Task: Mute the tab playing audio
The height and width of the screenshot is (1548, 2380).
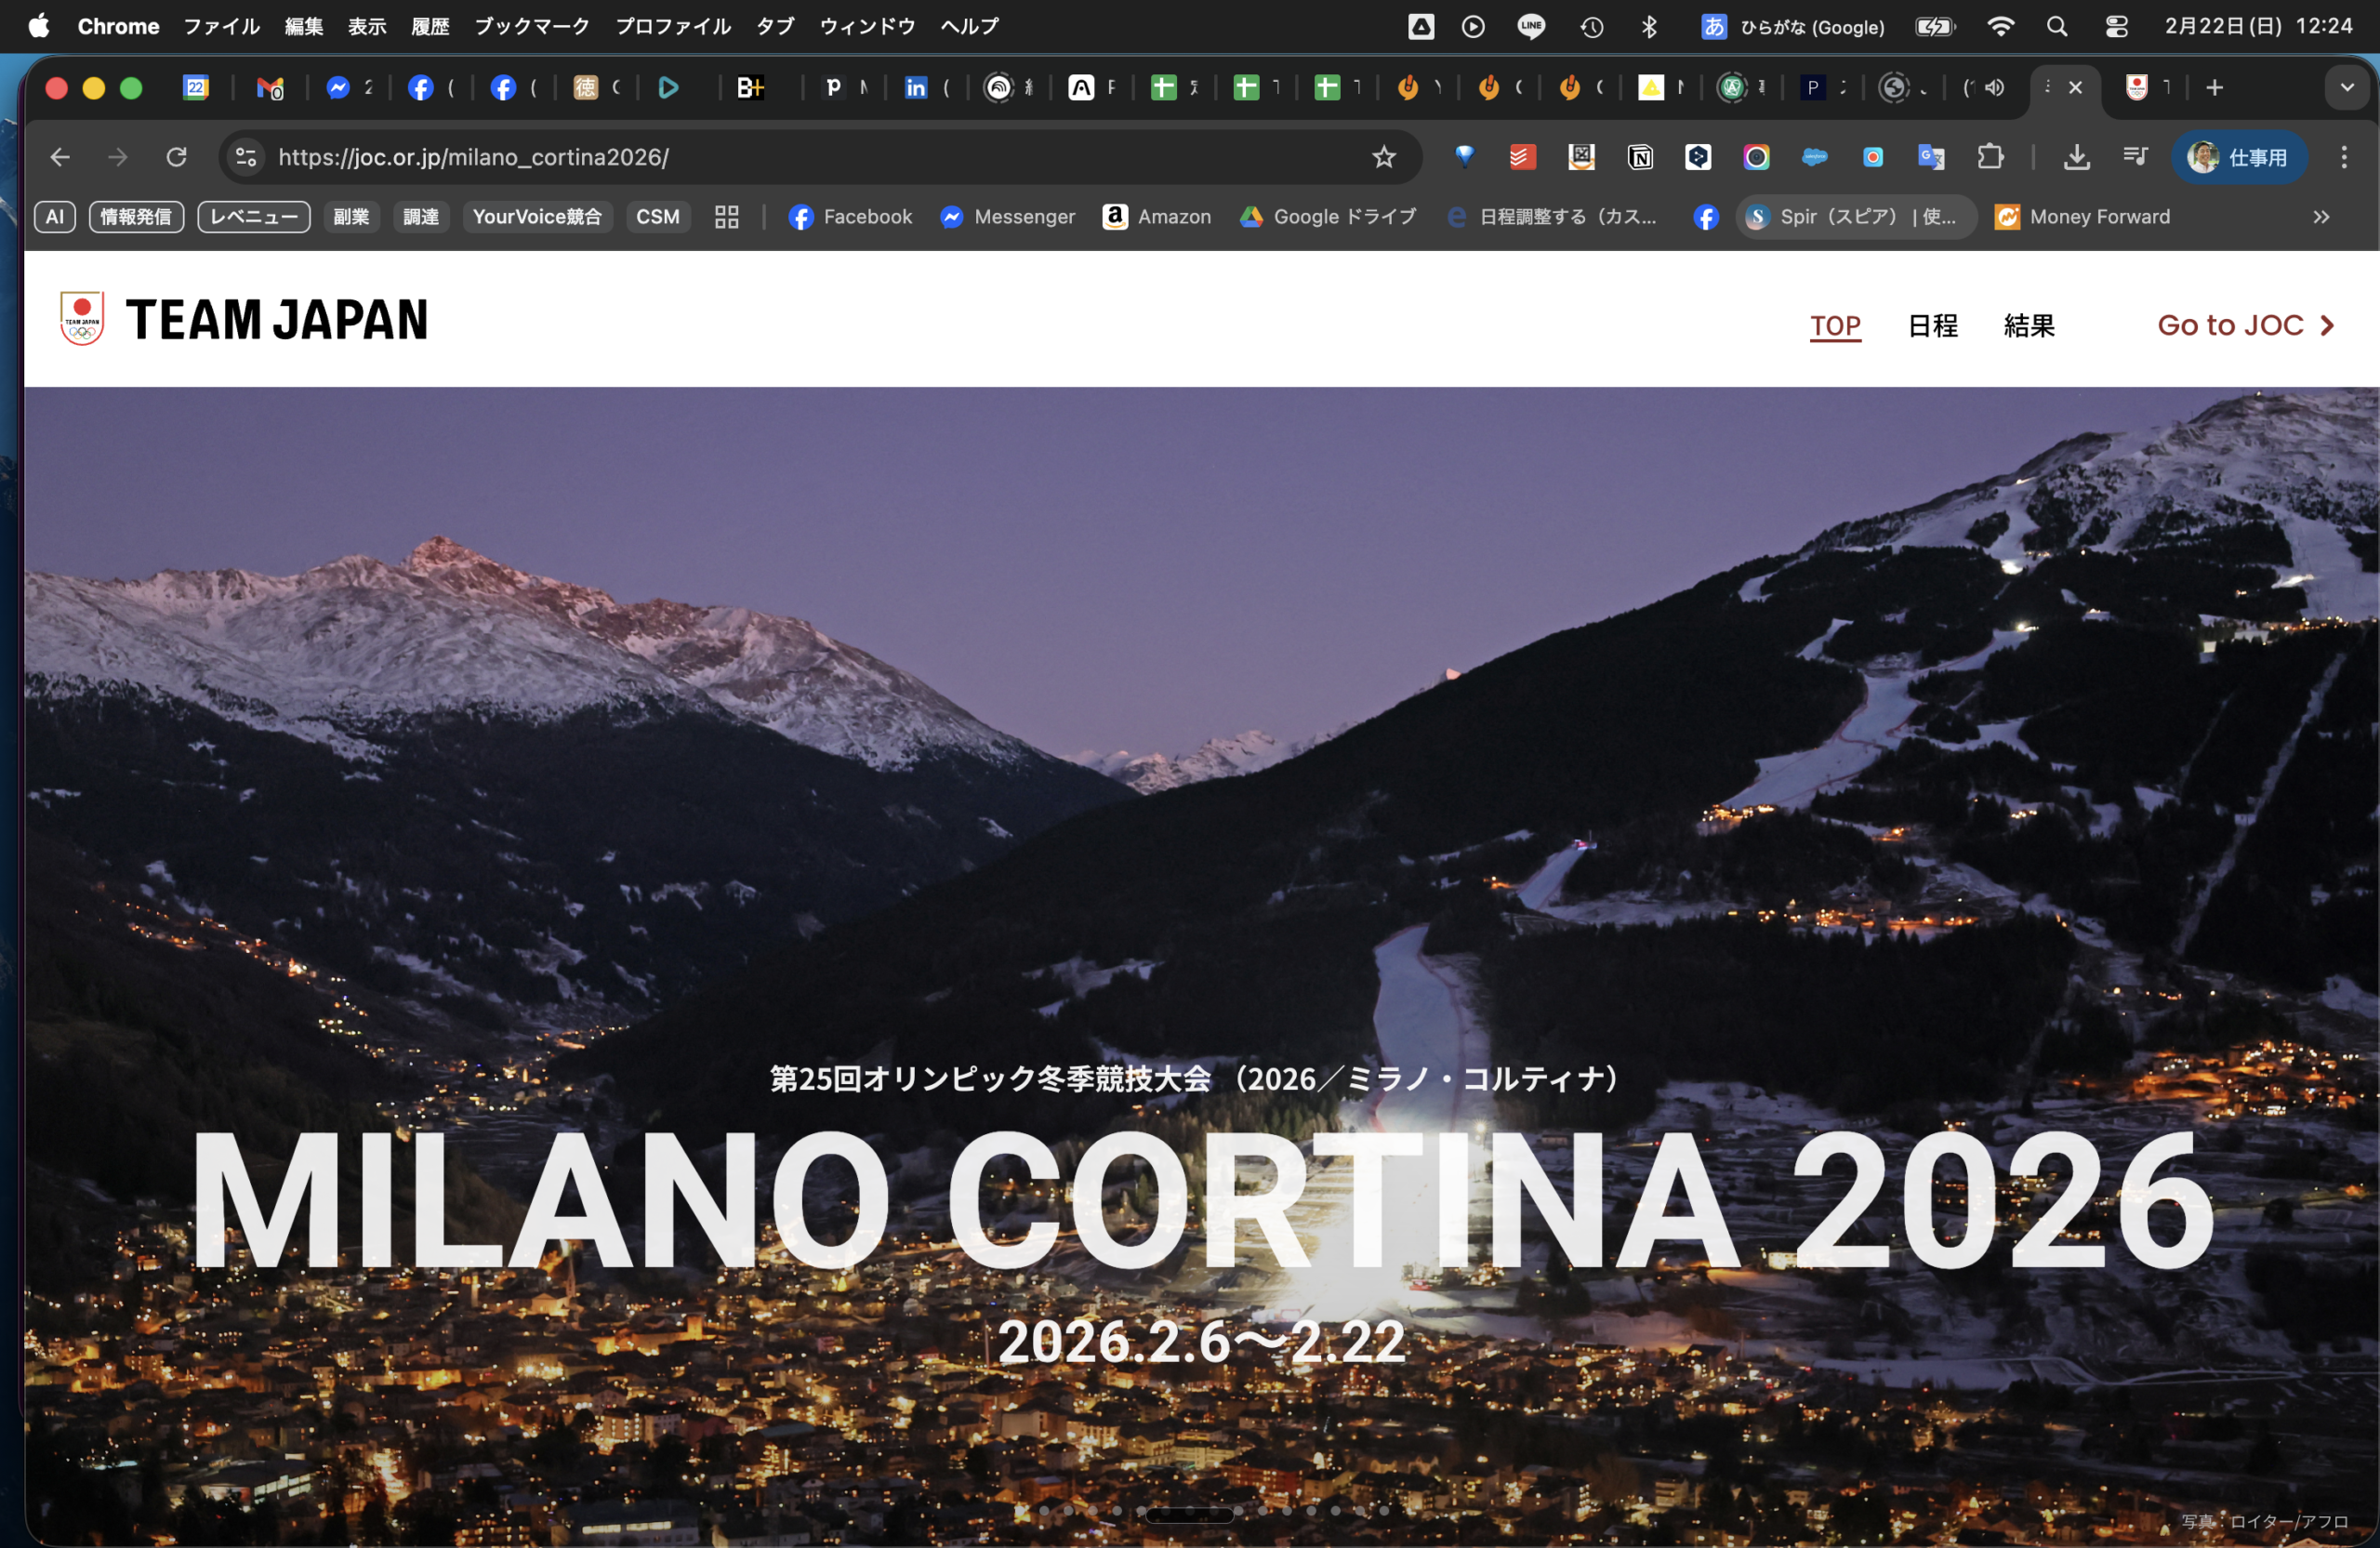Action: coord(1994,88)
